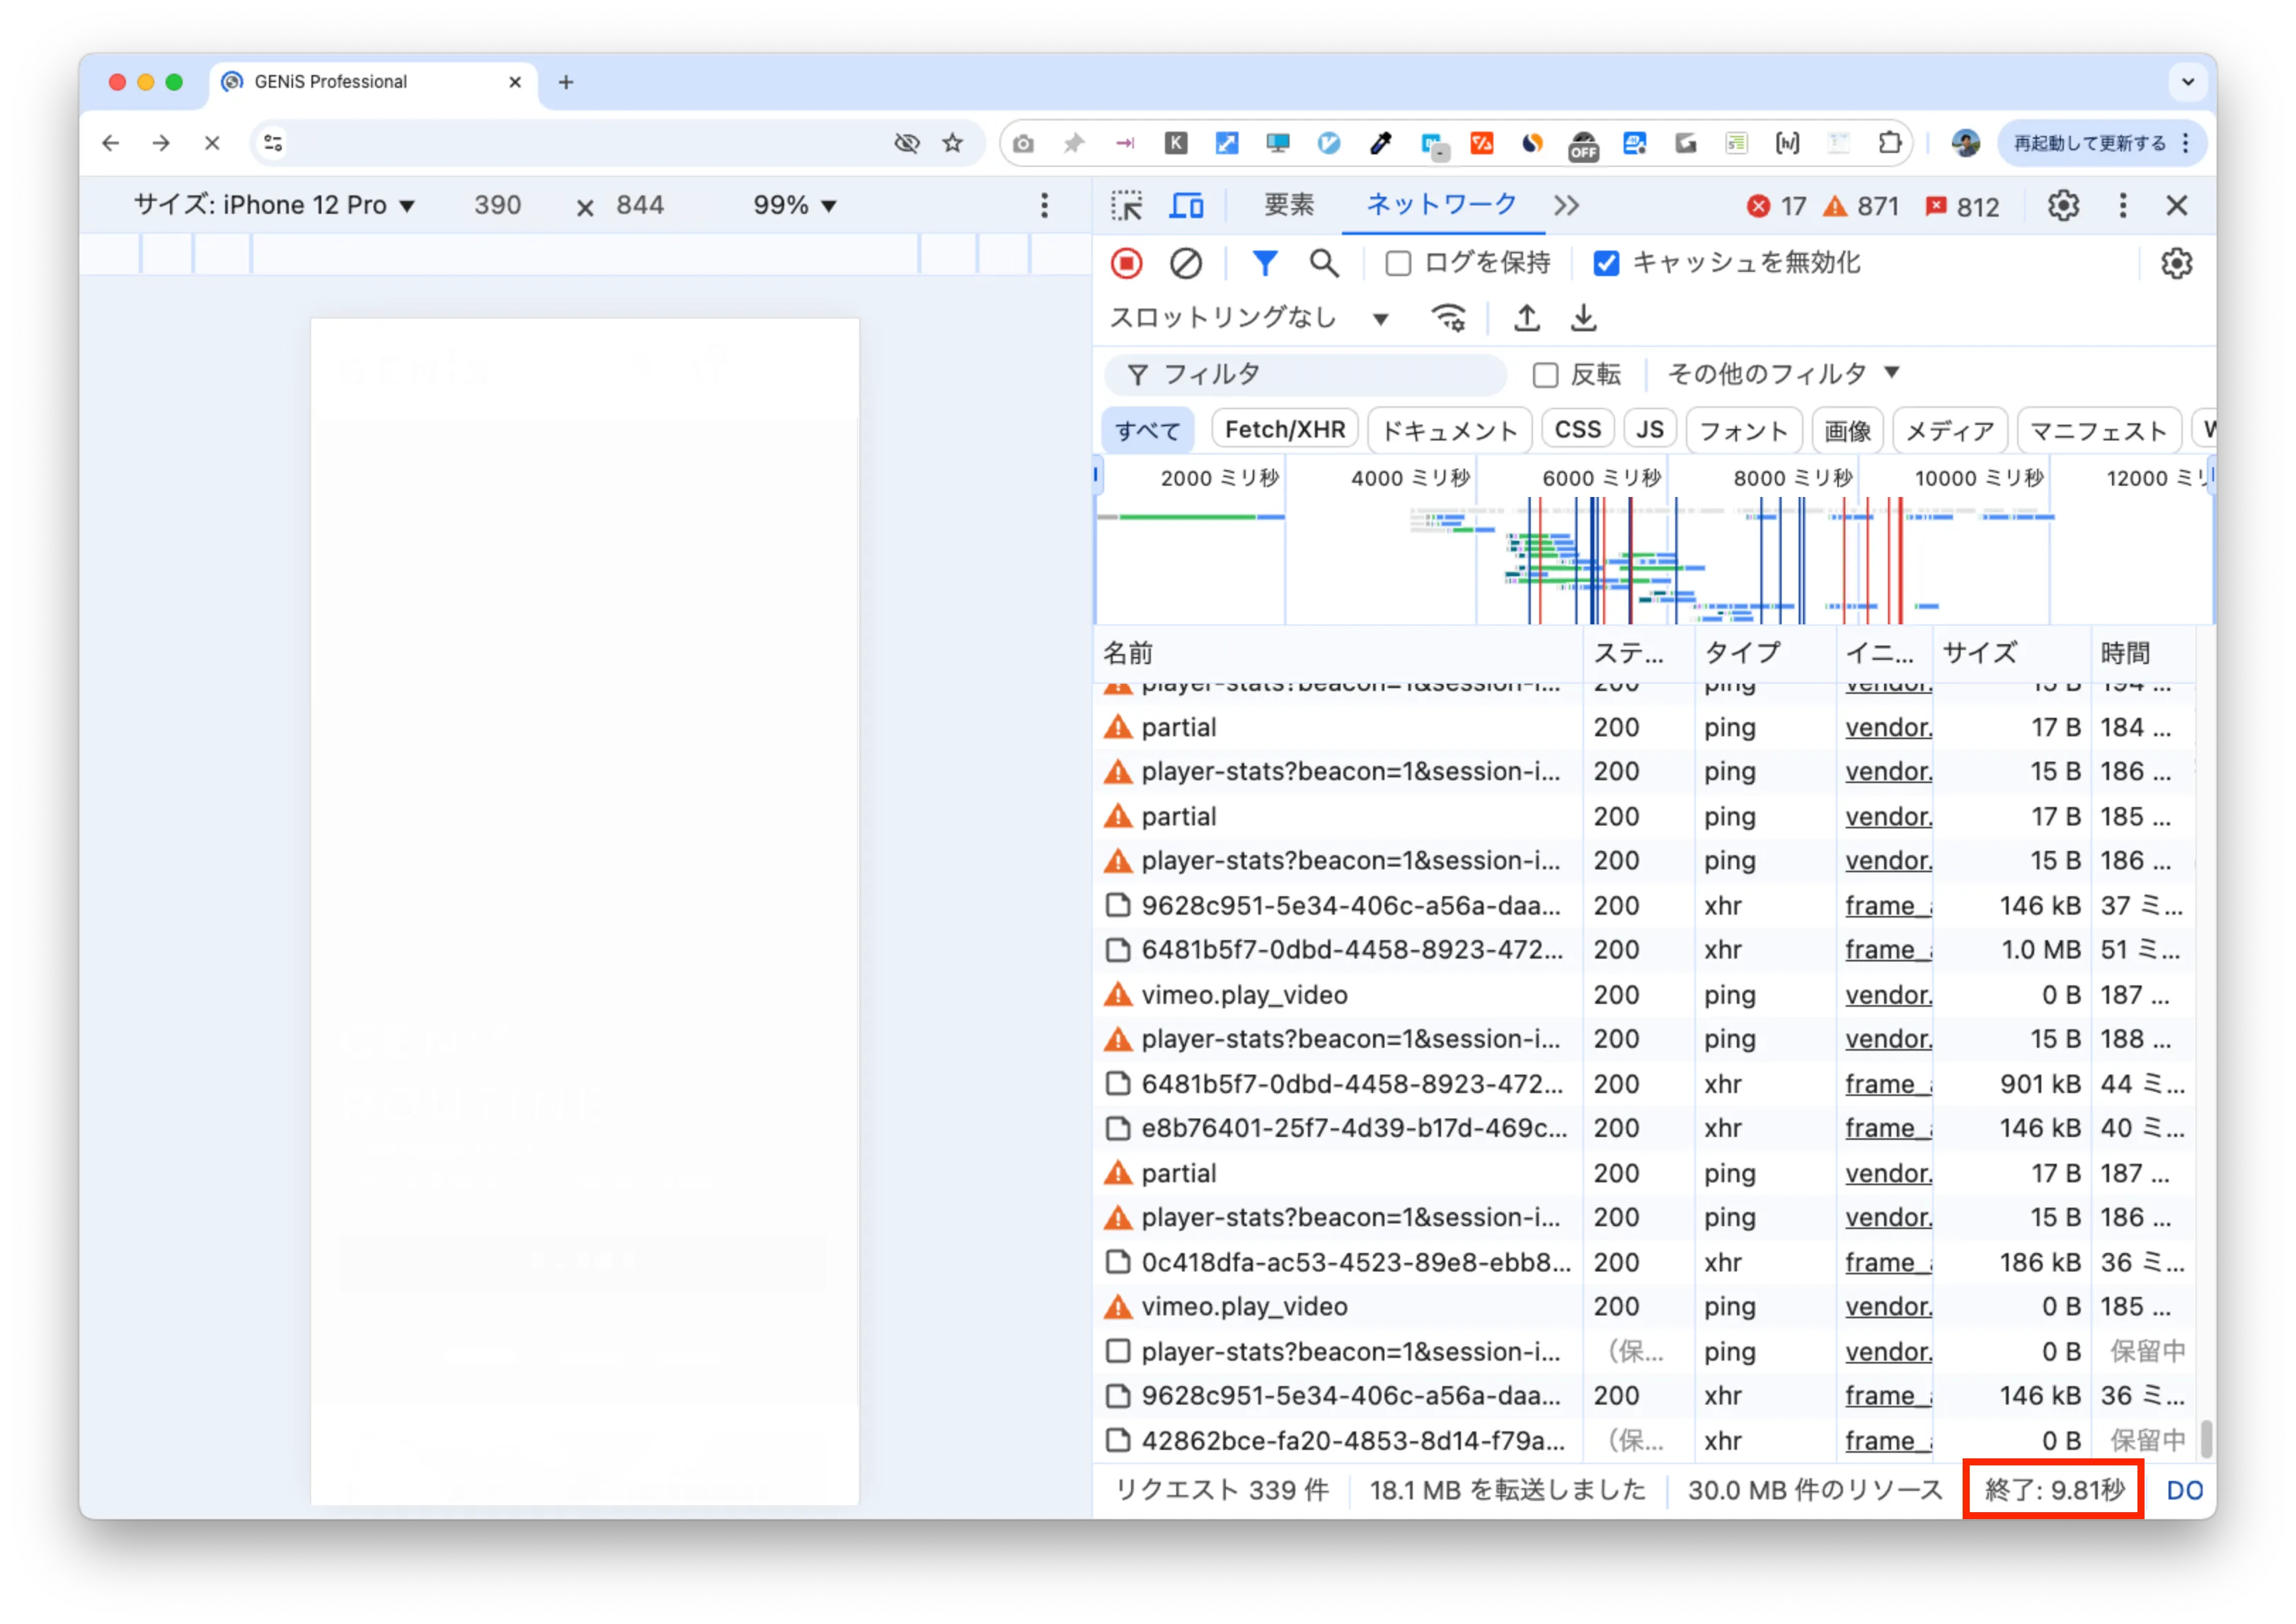
Task: Open DevTools settings gear
Action: [x=2063, y=206]
